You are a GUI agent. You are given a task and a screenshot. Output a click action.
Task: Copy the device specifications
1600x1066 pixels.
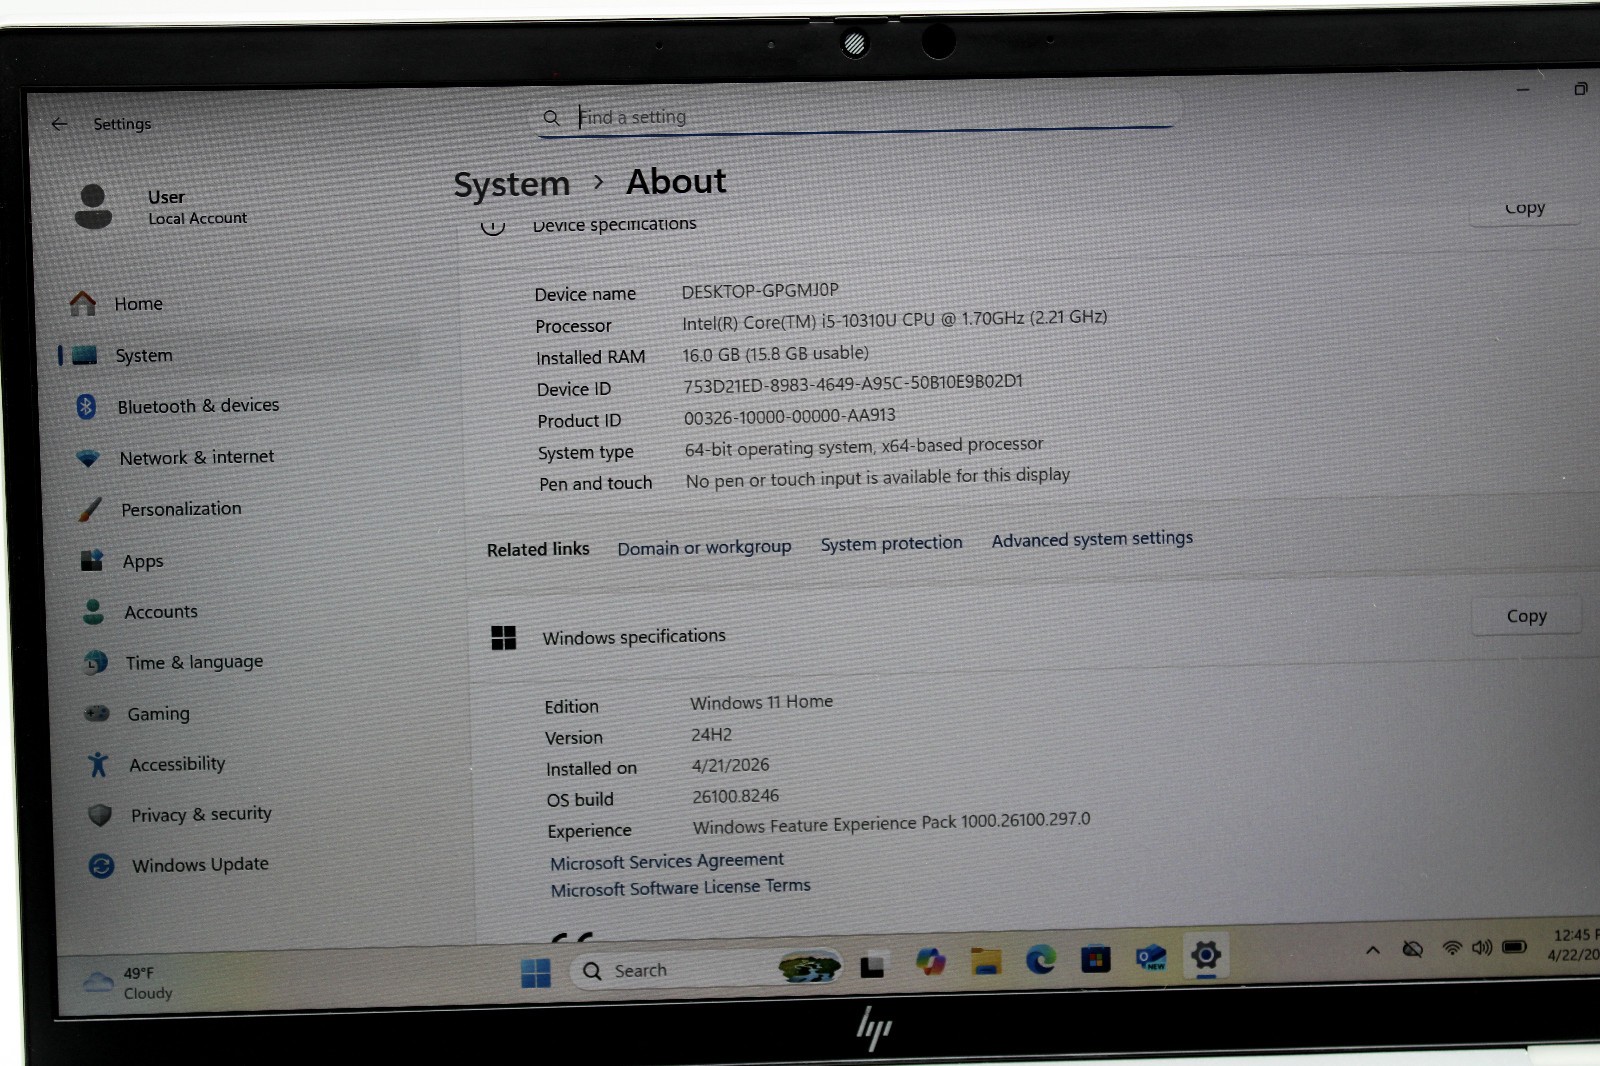point(1525,208)
